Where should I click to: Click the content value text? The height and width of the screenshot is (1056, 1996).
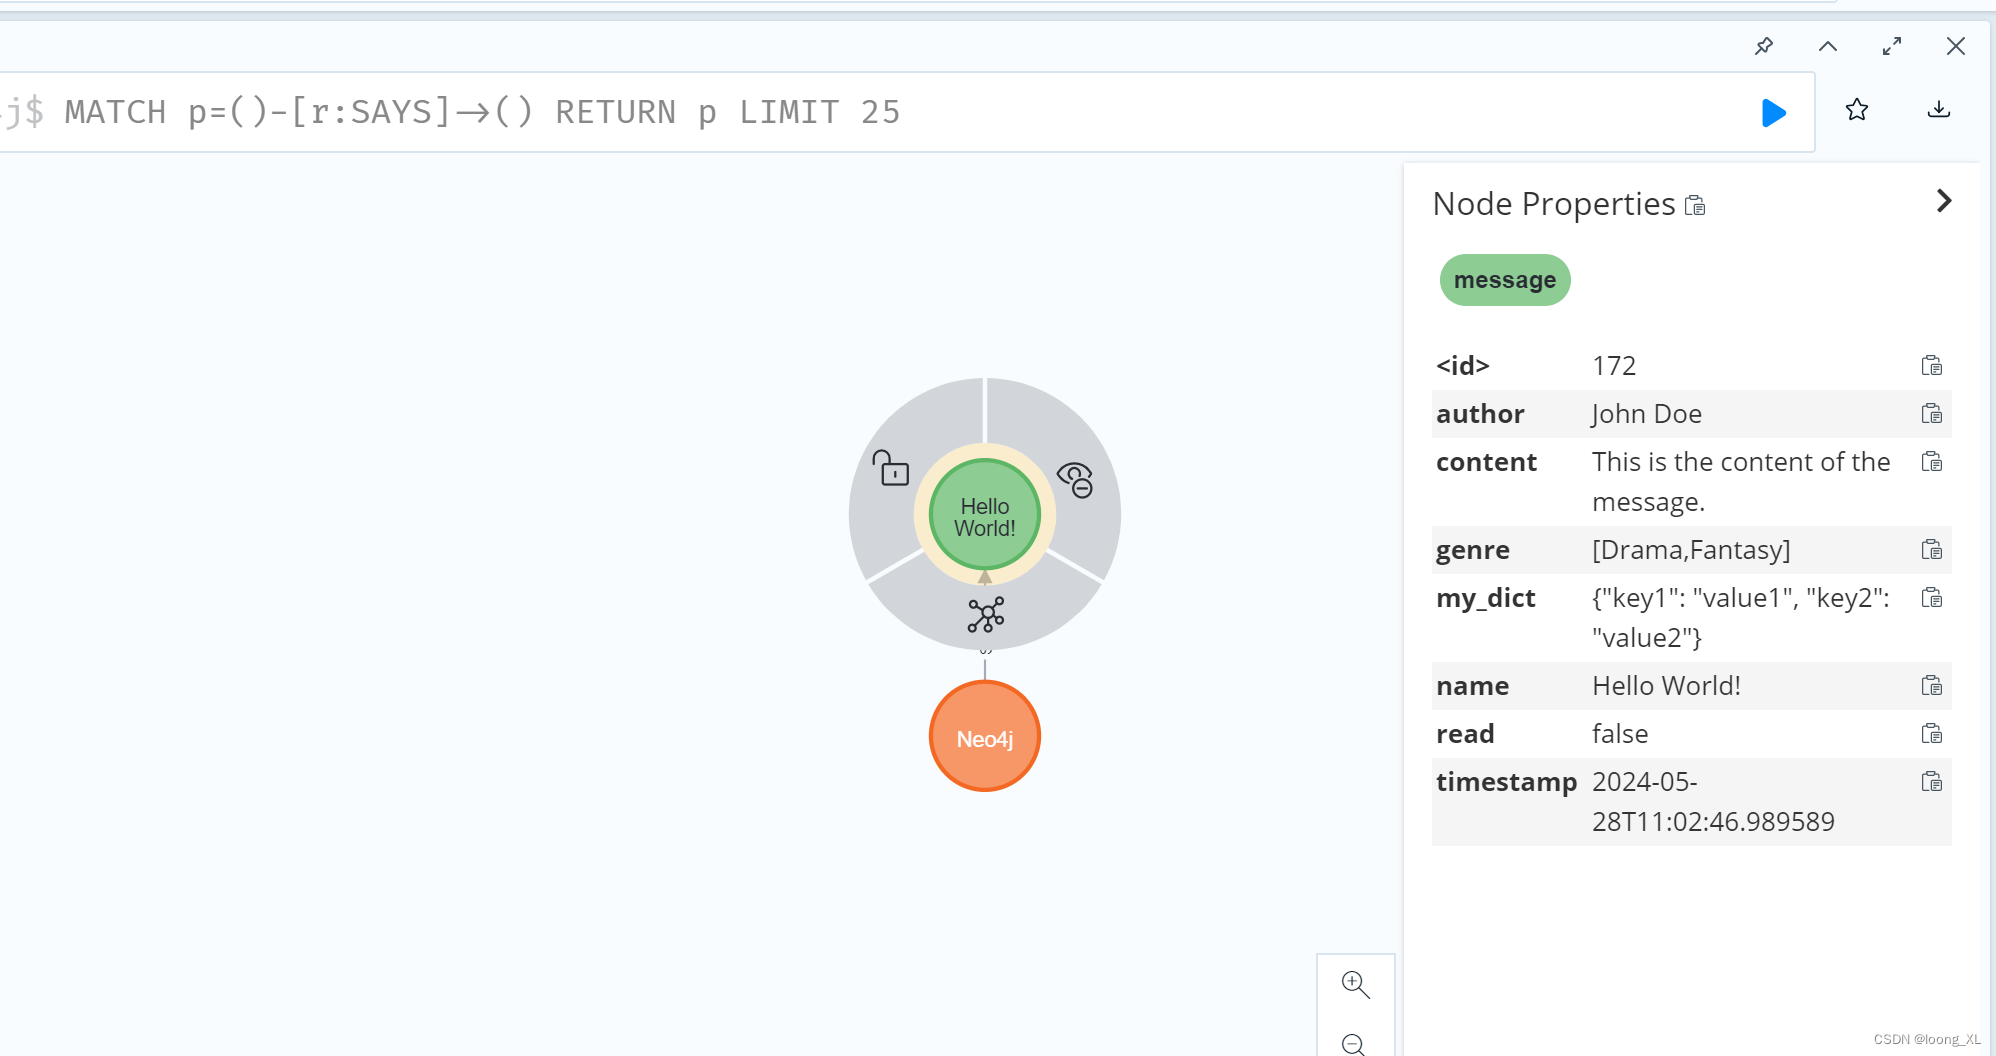pyautogui.click(x=1741, y=482)
